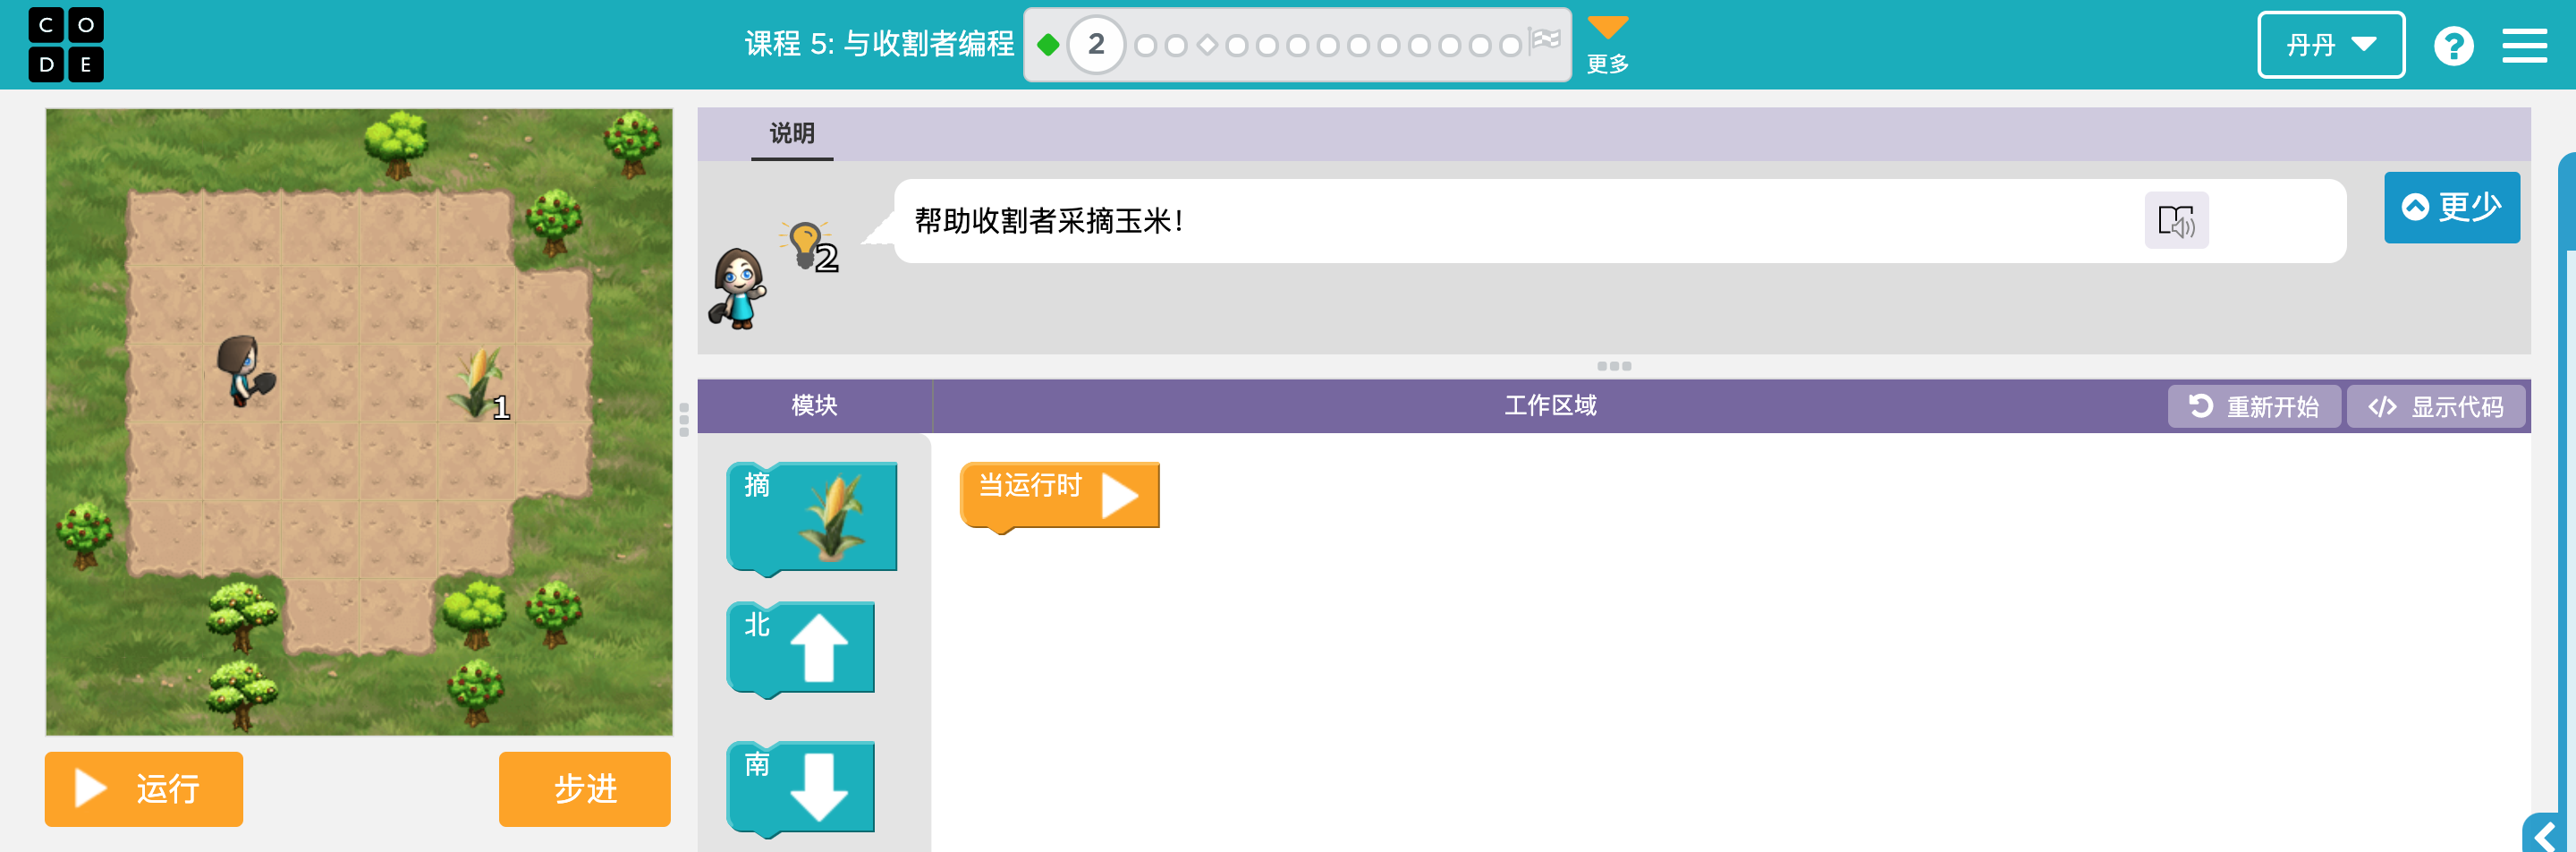Select the 南 down arrow block
The width and height of the screenshot is (2576, 852).
[x=800, y=789]
